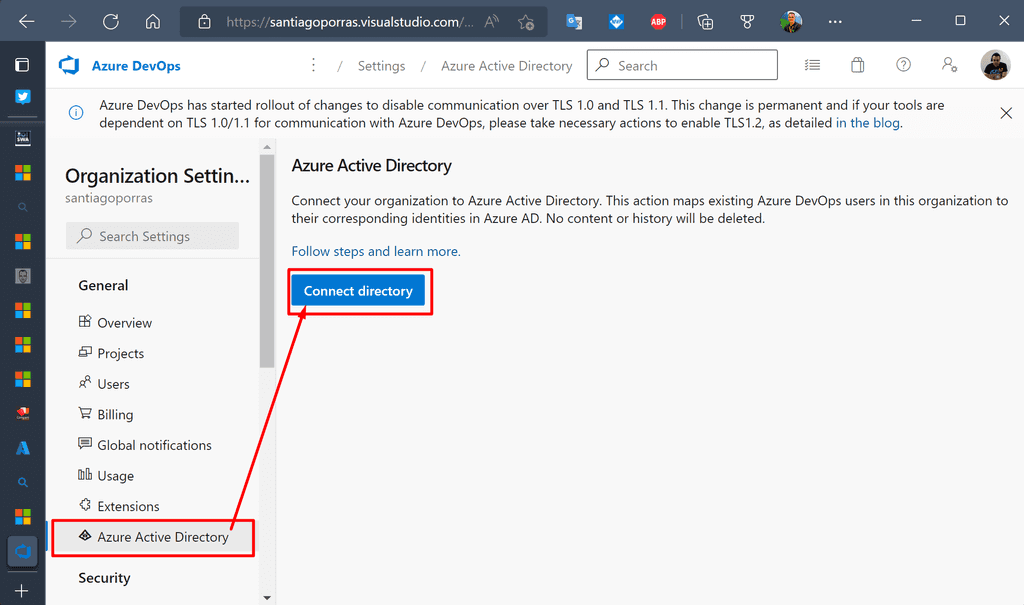Click the Connect directory button

pyautogui.click(x=359, y=291)
